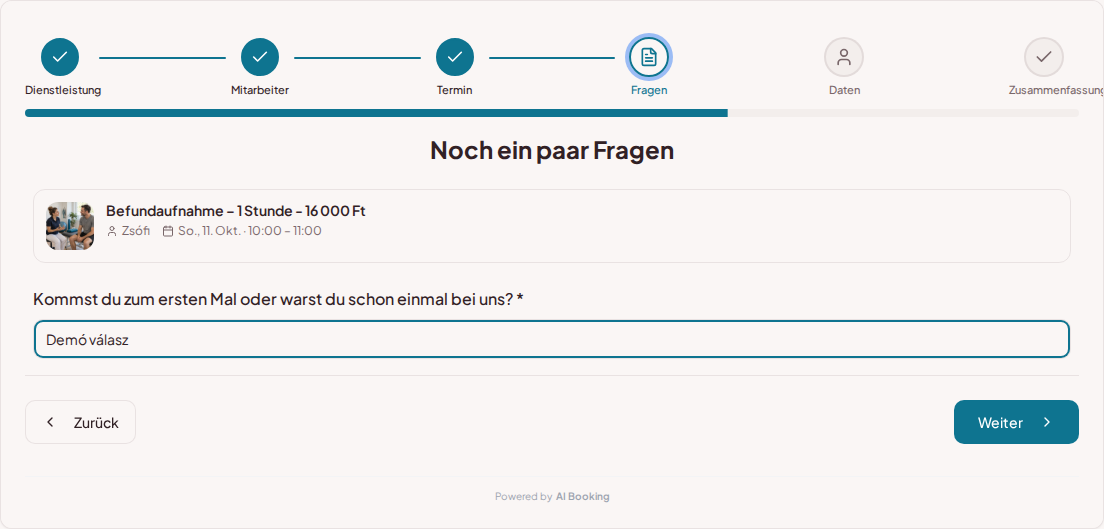1104x529 pixels.
Task: Click the Fragen document step icon
Action: pyautogui.click(x=648, y=57)
